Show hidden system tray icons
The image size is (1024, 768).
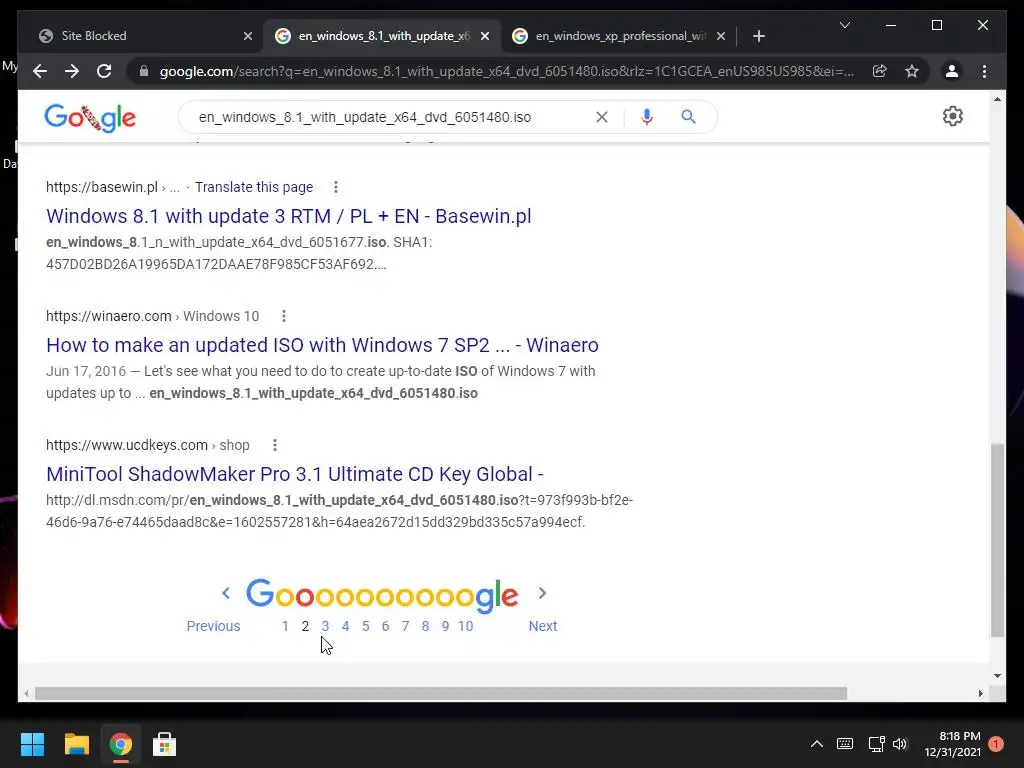[816, 744]
